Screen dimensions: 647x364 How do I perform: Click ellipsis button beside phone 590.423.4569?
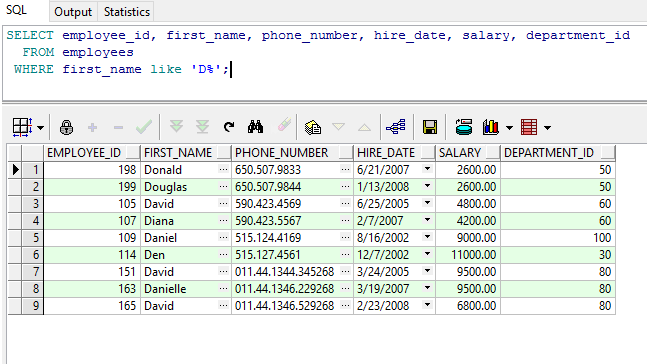tap(346, 203)
